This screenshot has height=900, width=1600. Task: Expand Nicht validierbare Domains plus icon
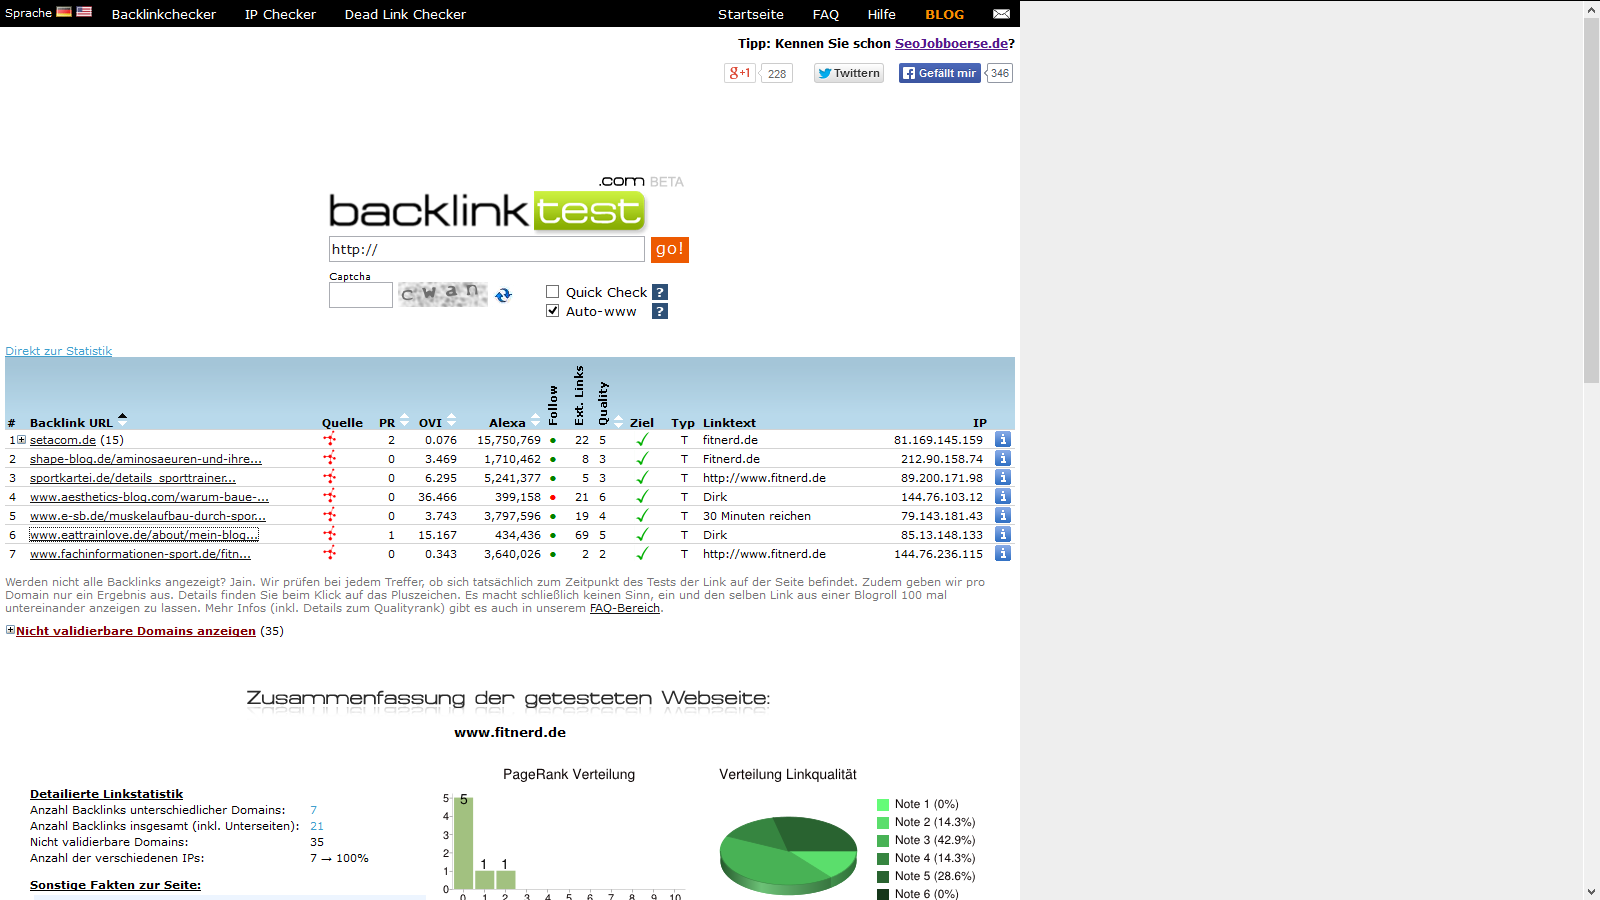pos(10,630)
